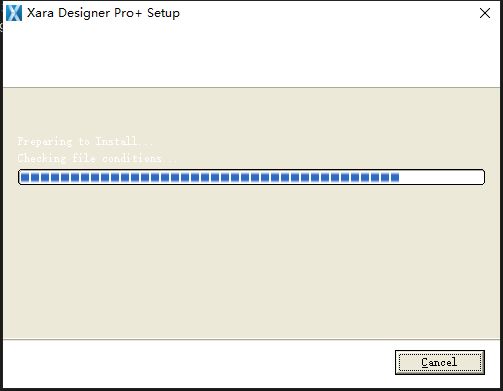
Task: Click the 'Xara Designer Pro+ Setup' window title
Action: [103, 13]
